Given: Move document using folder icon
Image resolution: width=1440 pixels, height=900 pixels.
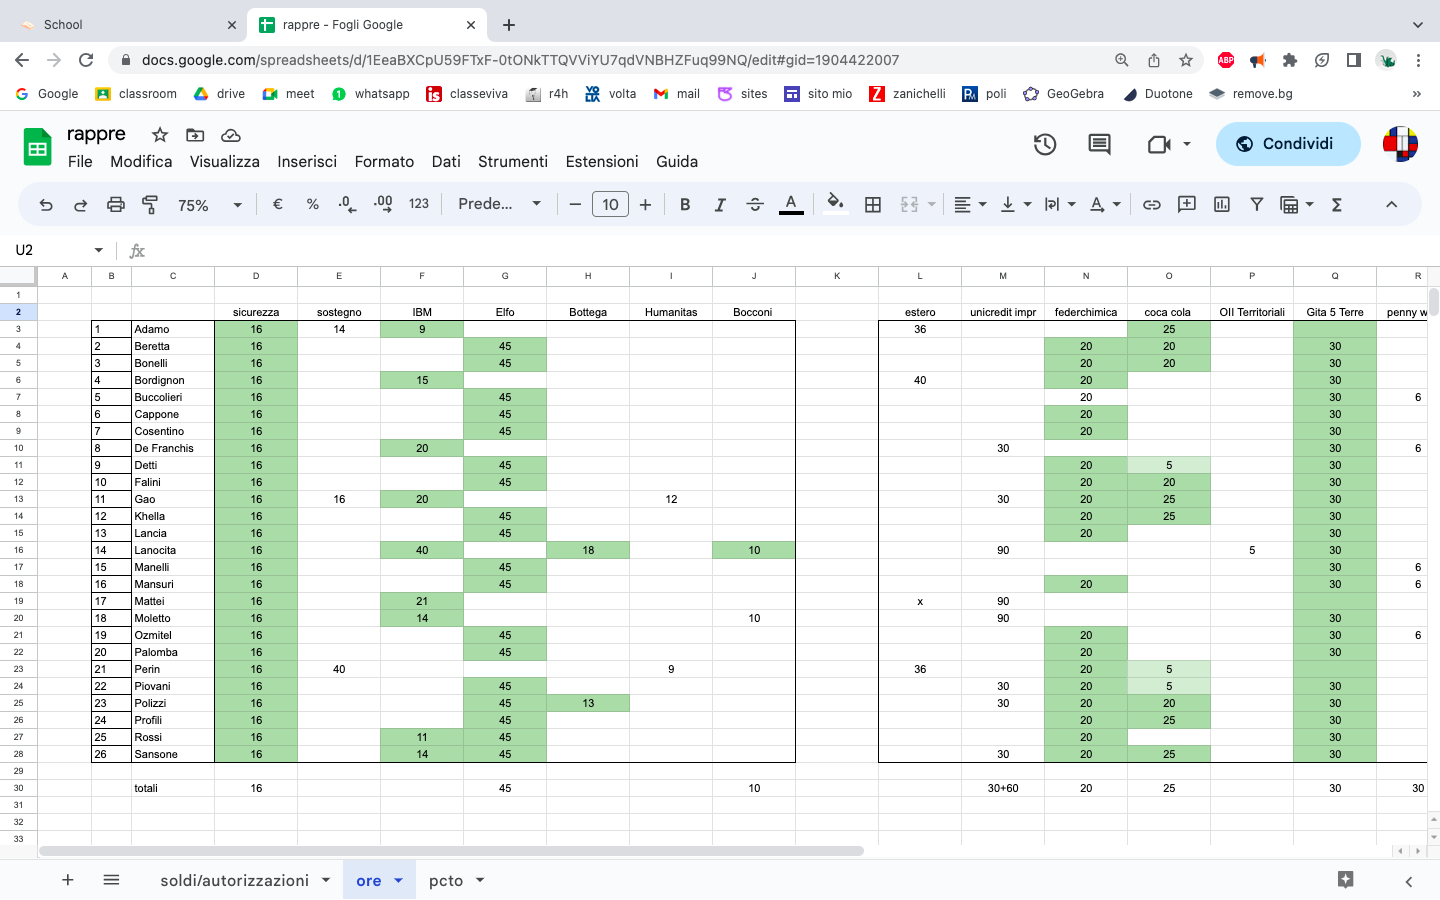Looking at the screenshot, I should tap(195, 135).
